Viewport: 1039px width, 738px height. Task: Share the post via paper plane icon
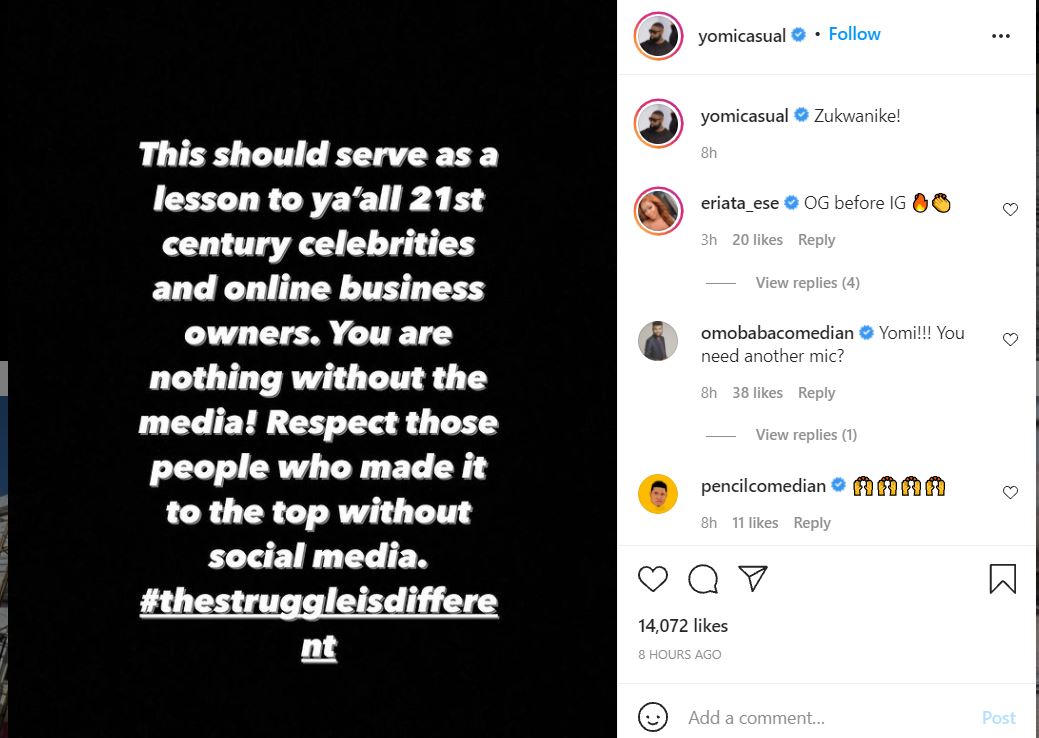coord(752,578)
